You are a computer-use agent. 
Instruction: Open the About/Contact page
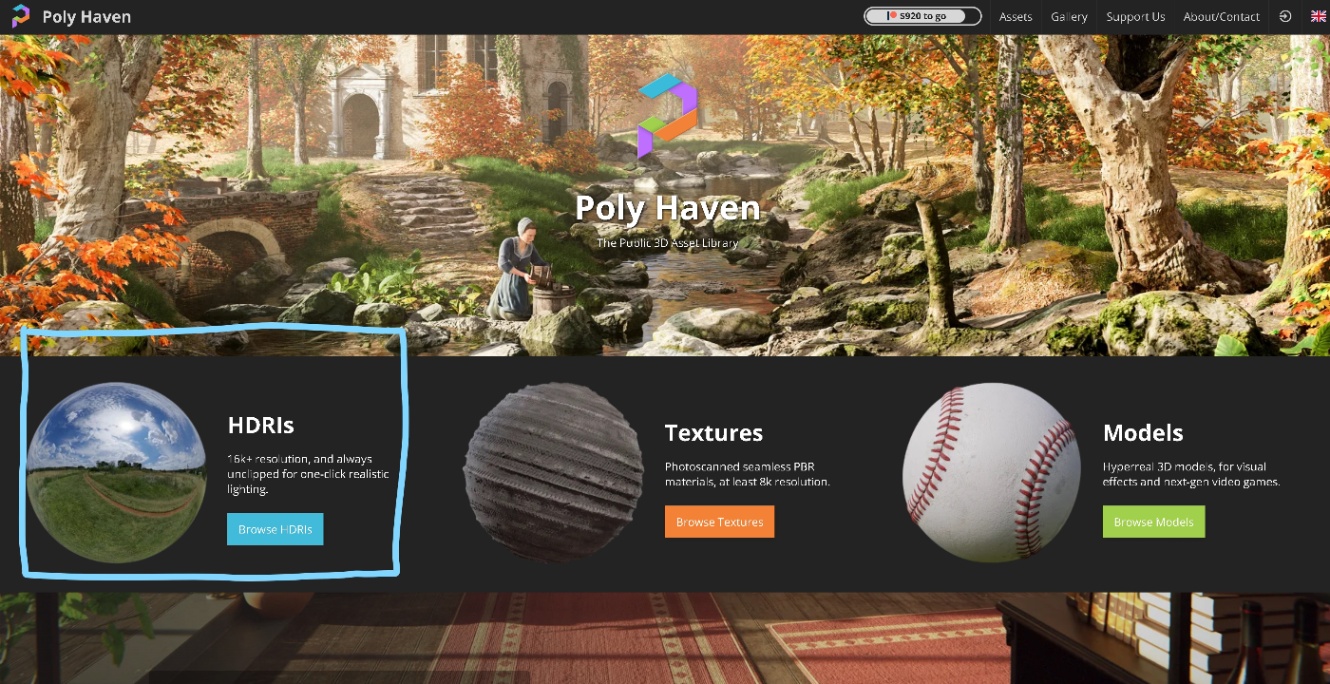coord(1222,17)
